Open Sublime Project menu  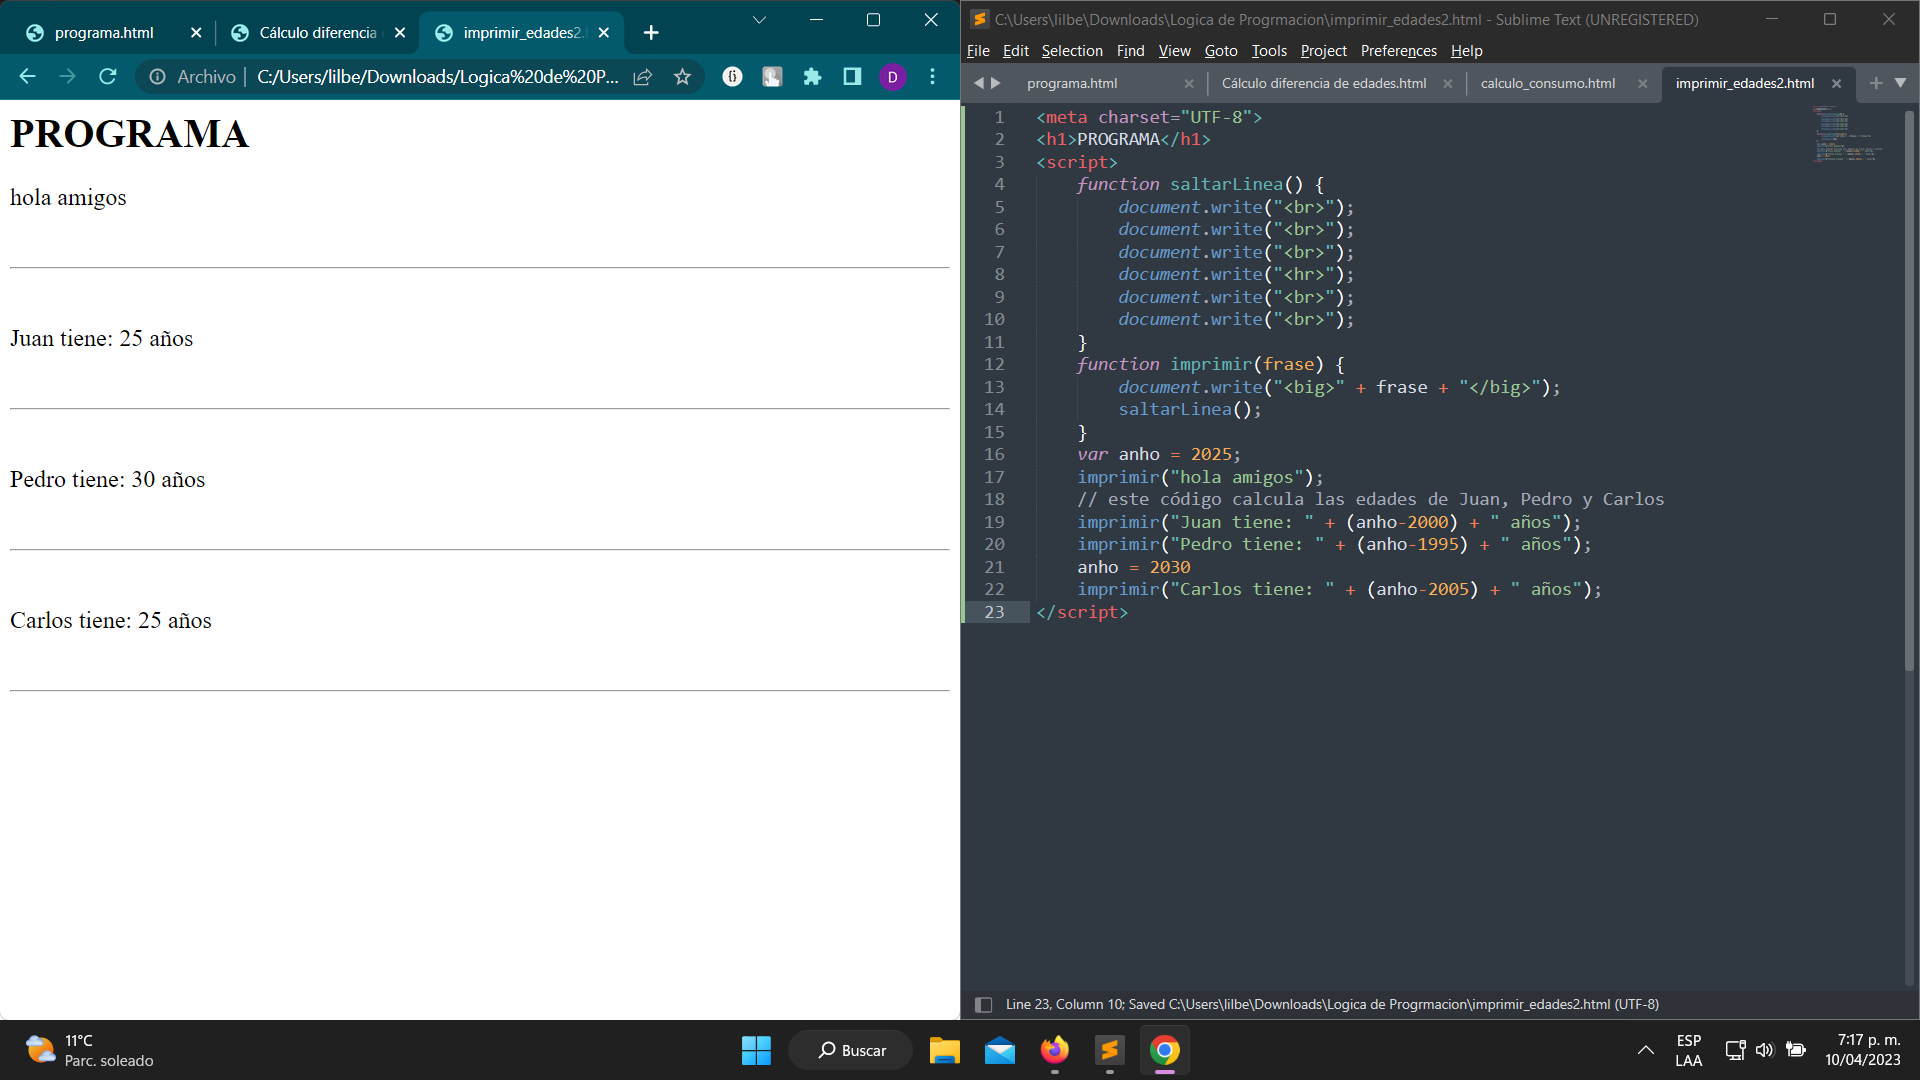[1323, 51]
